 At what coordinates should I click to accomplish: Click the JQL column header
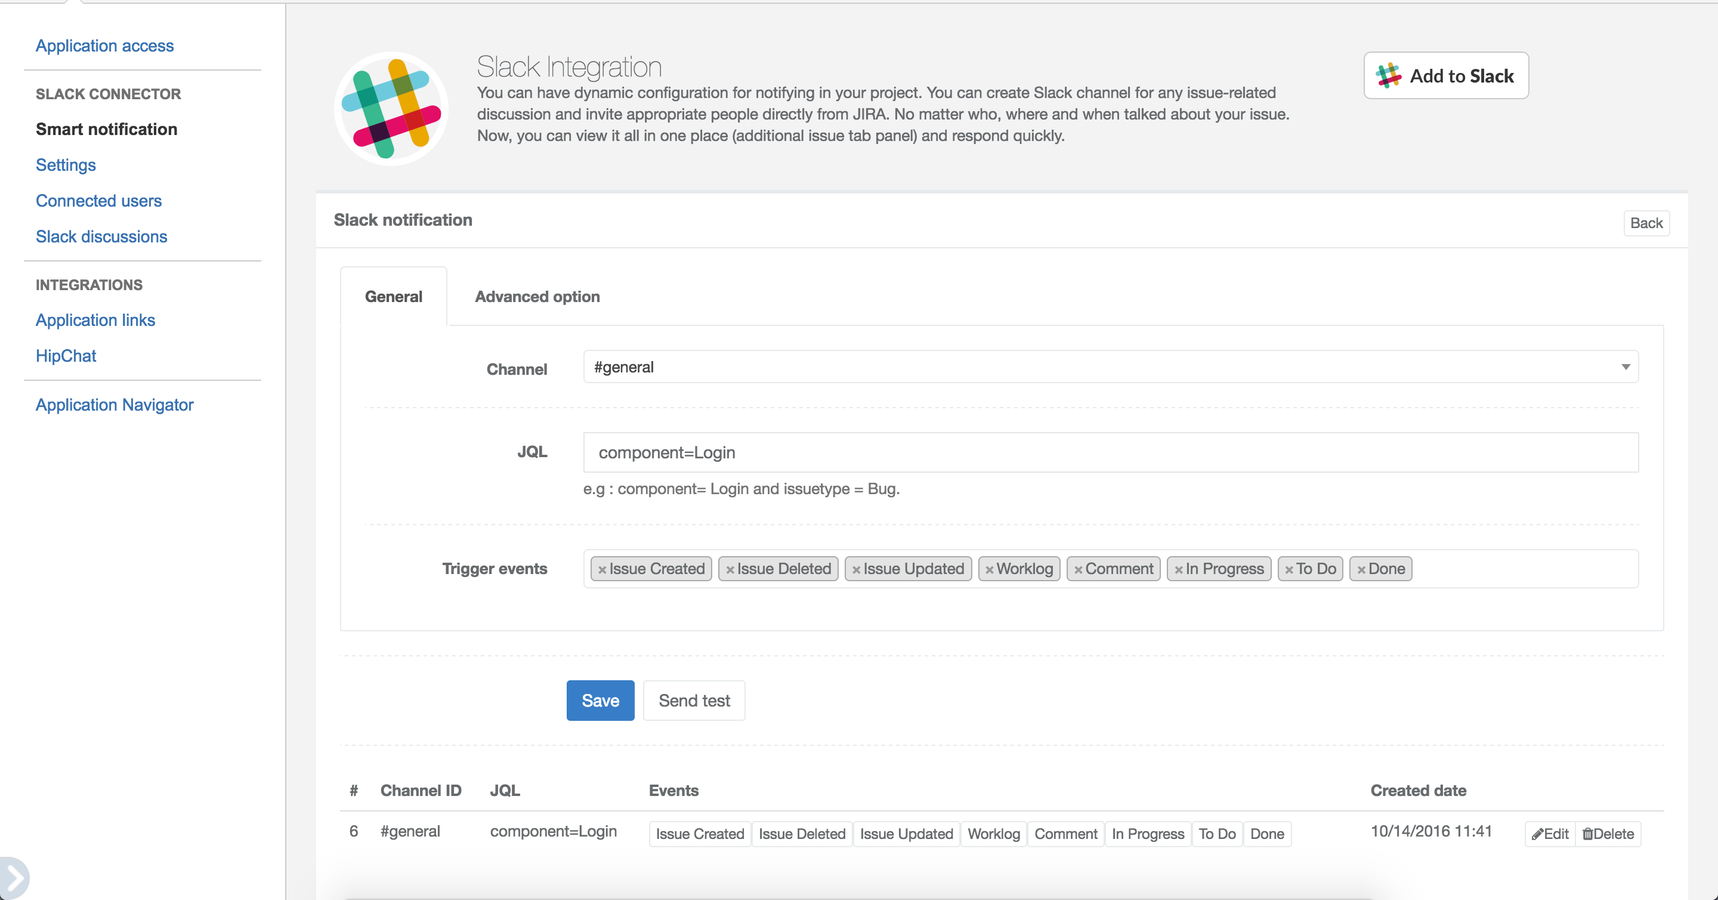pyautogui.click(x=505, y=791)
